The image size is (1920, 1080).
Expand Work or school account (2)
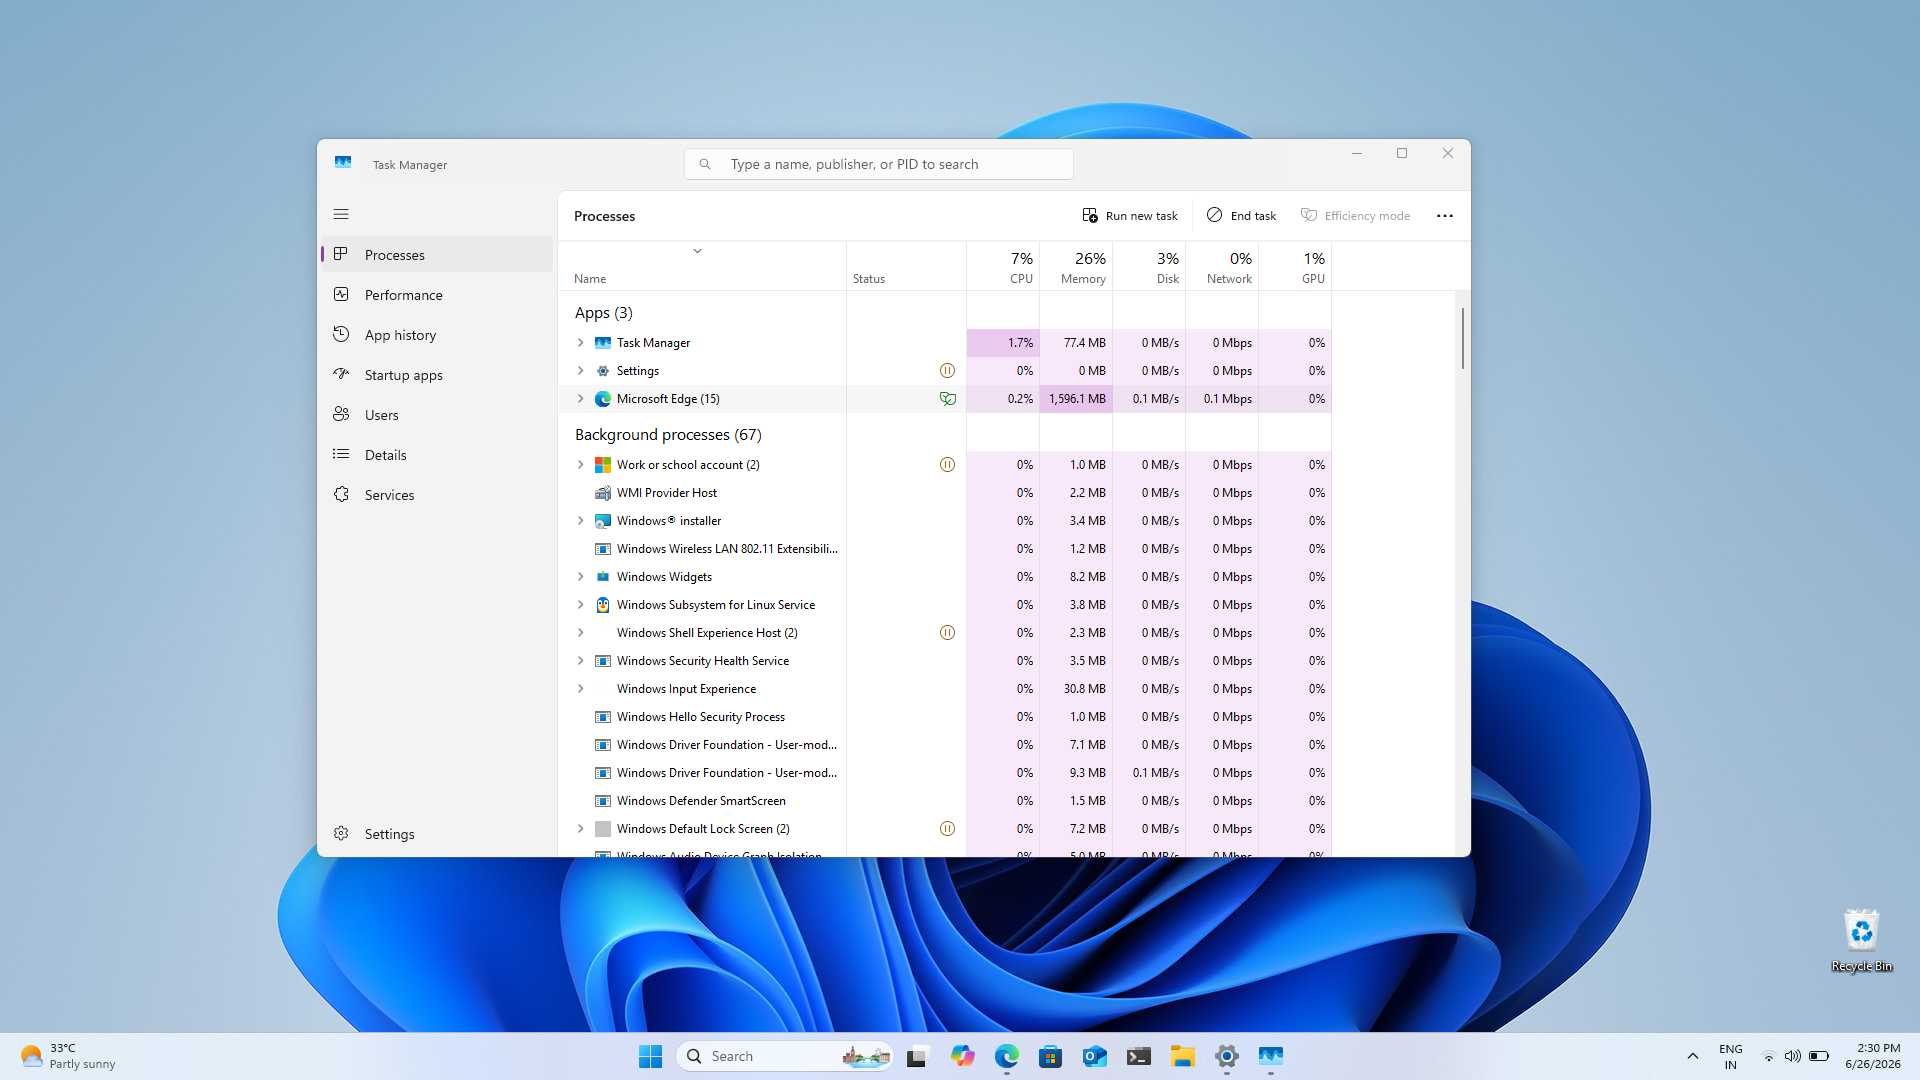(x=580, y=465)
